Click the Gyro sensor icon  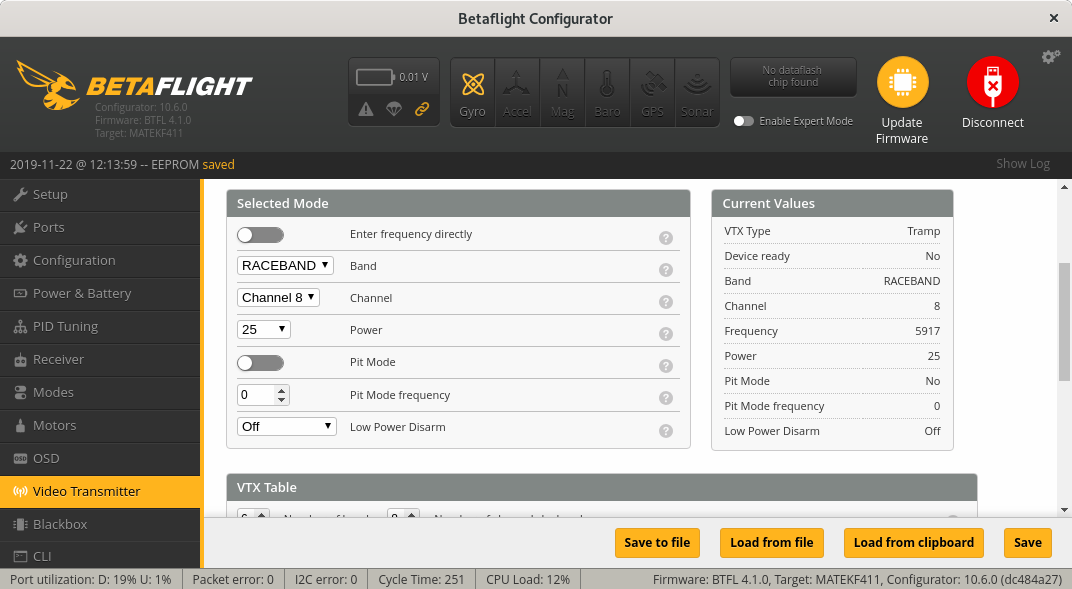point(472,92)
